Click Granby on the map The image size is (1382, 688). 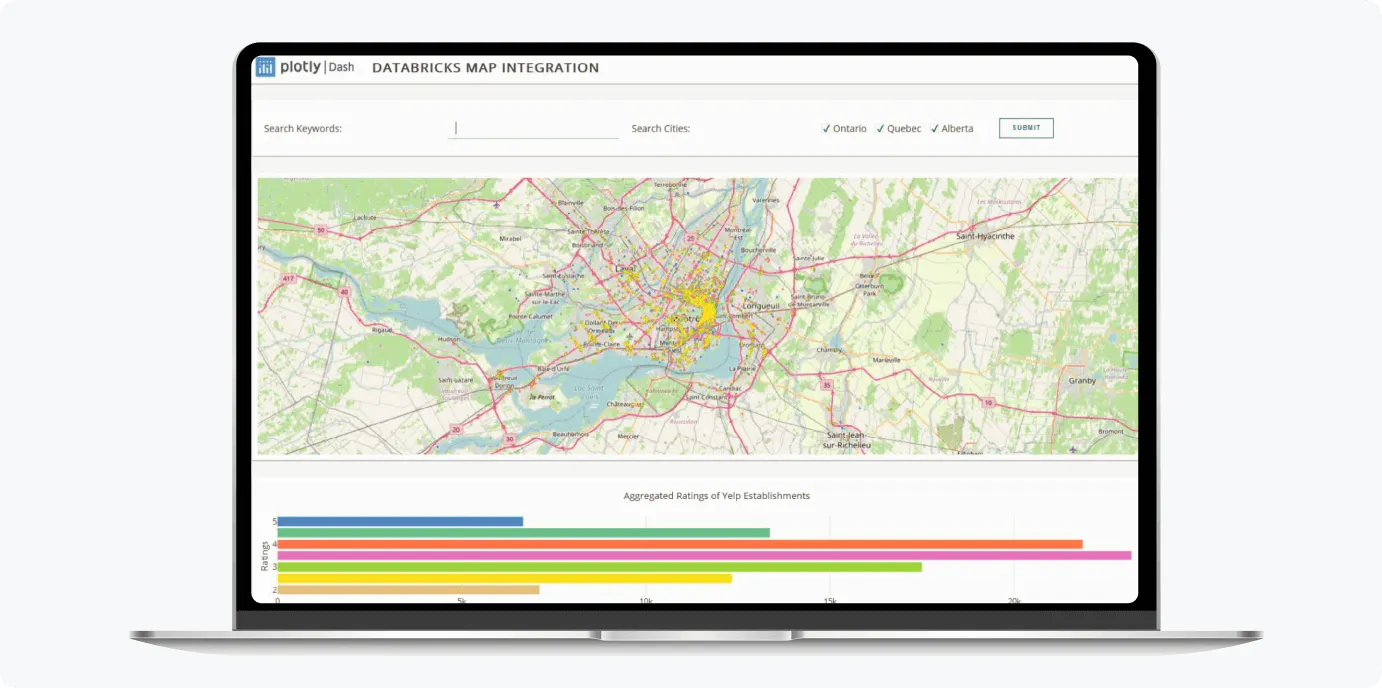coord(1082,381)
